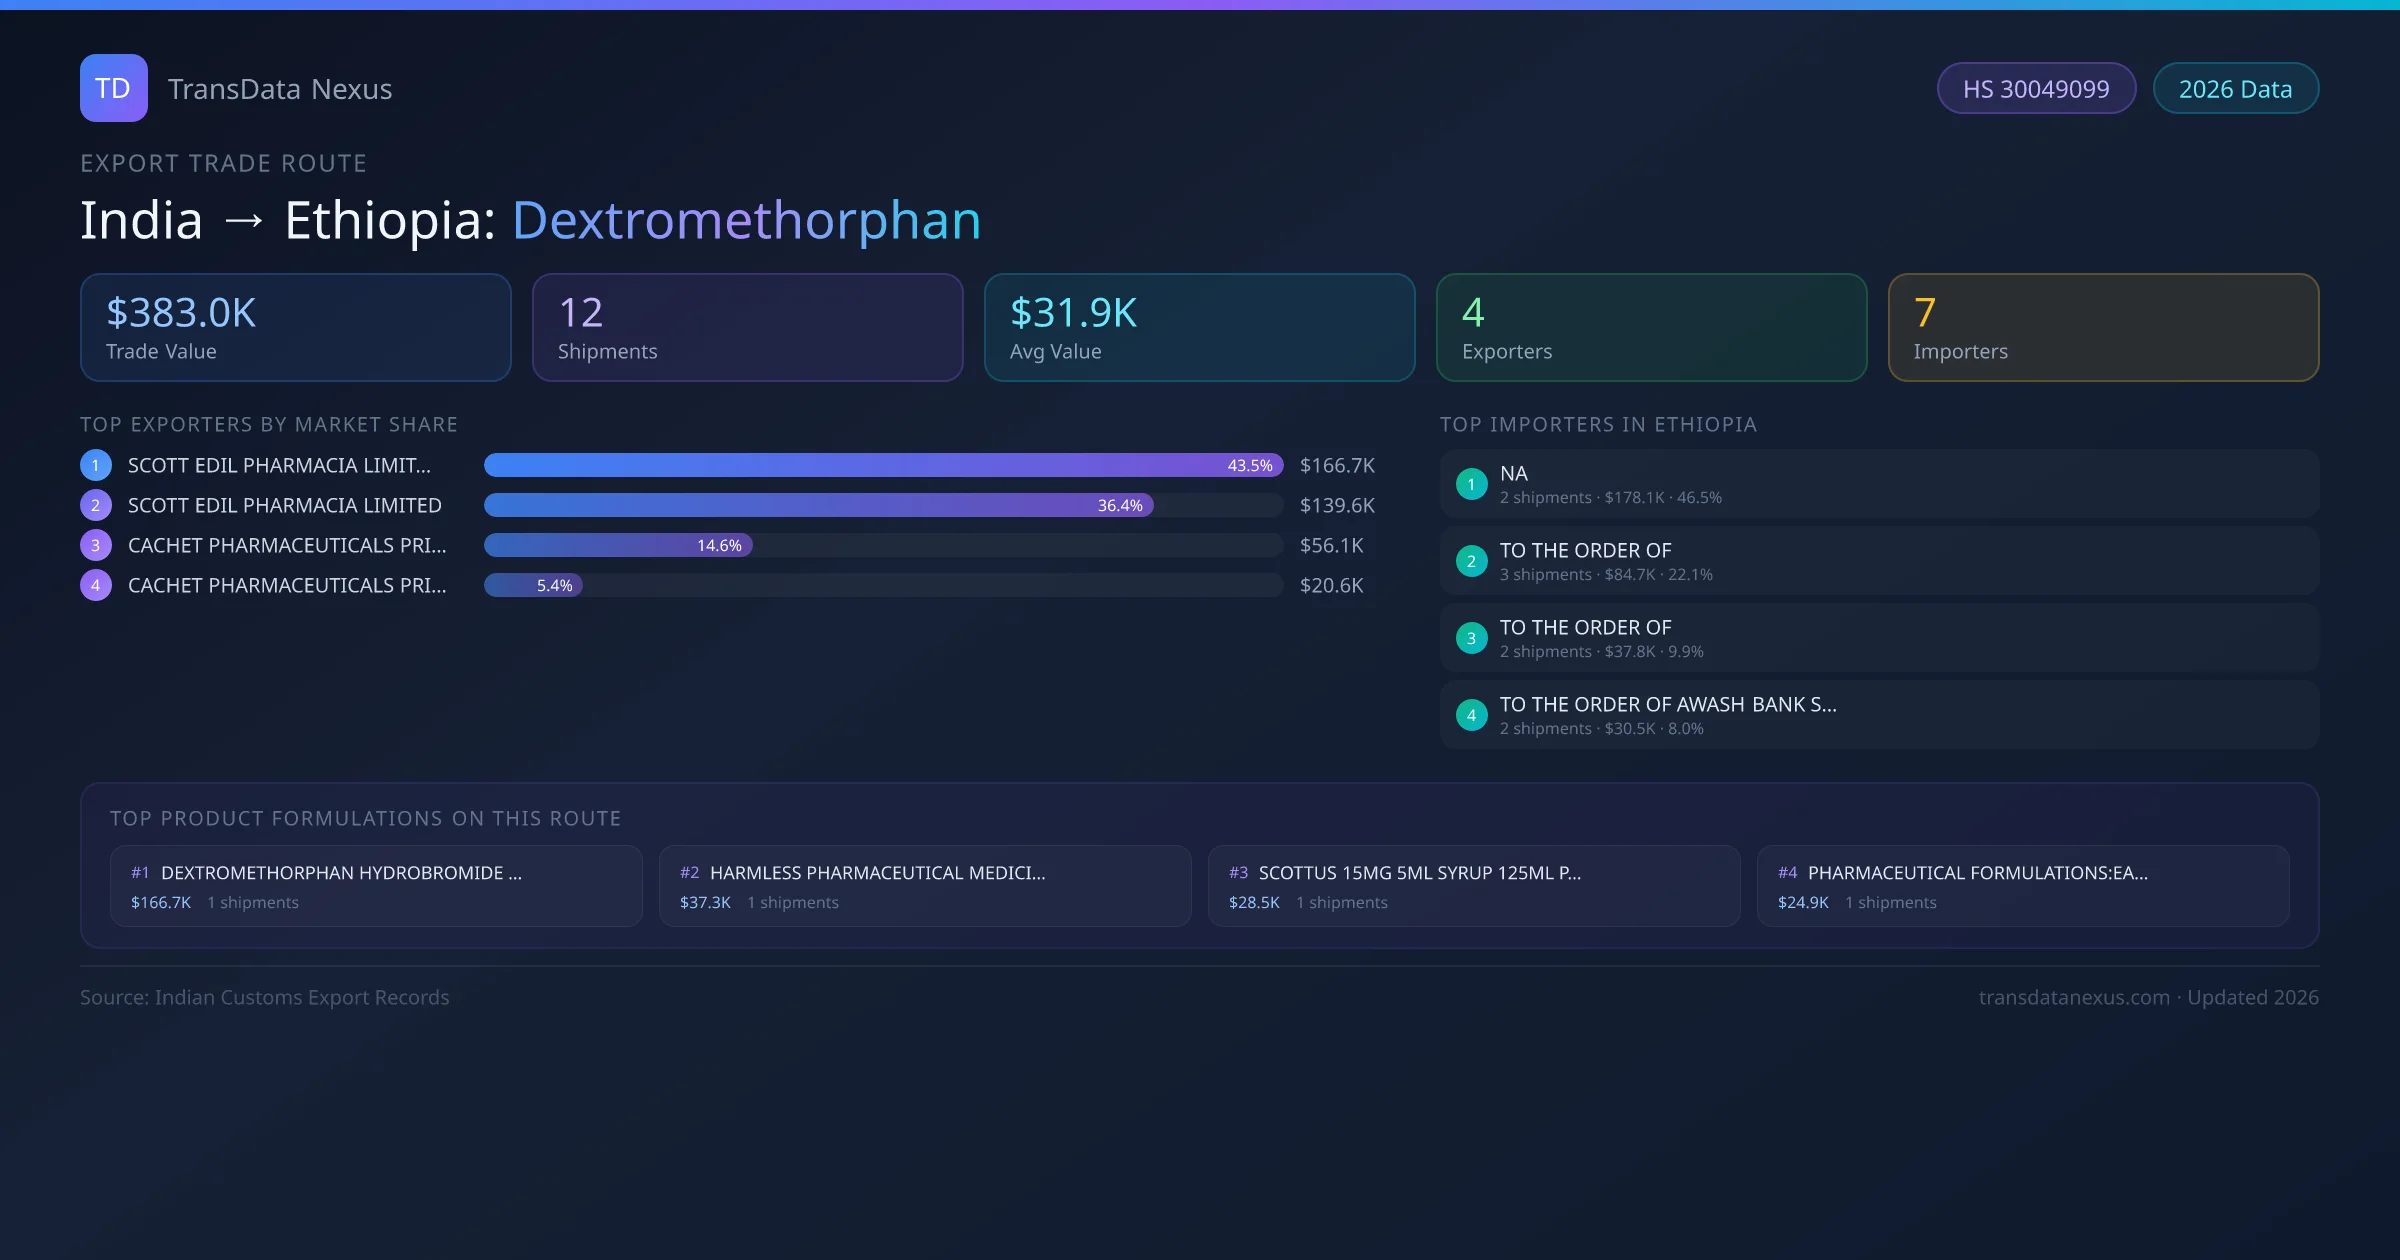This screenshot has width=2400, height=1260.
Task: Open the 4 Exporters stat card
Action: 1651,327
